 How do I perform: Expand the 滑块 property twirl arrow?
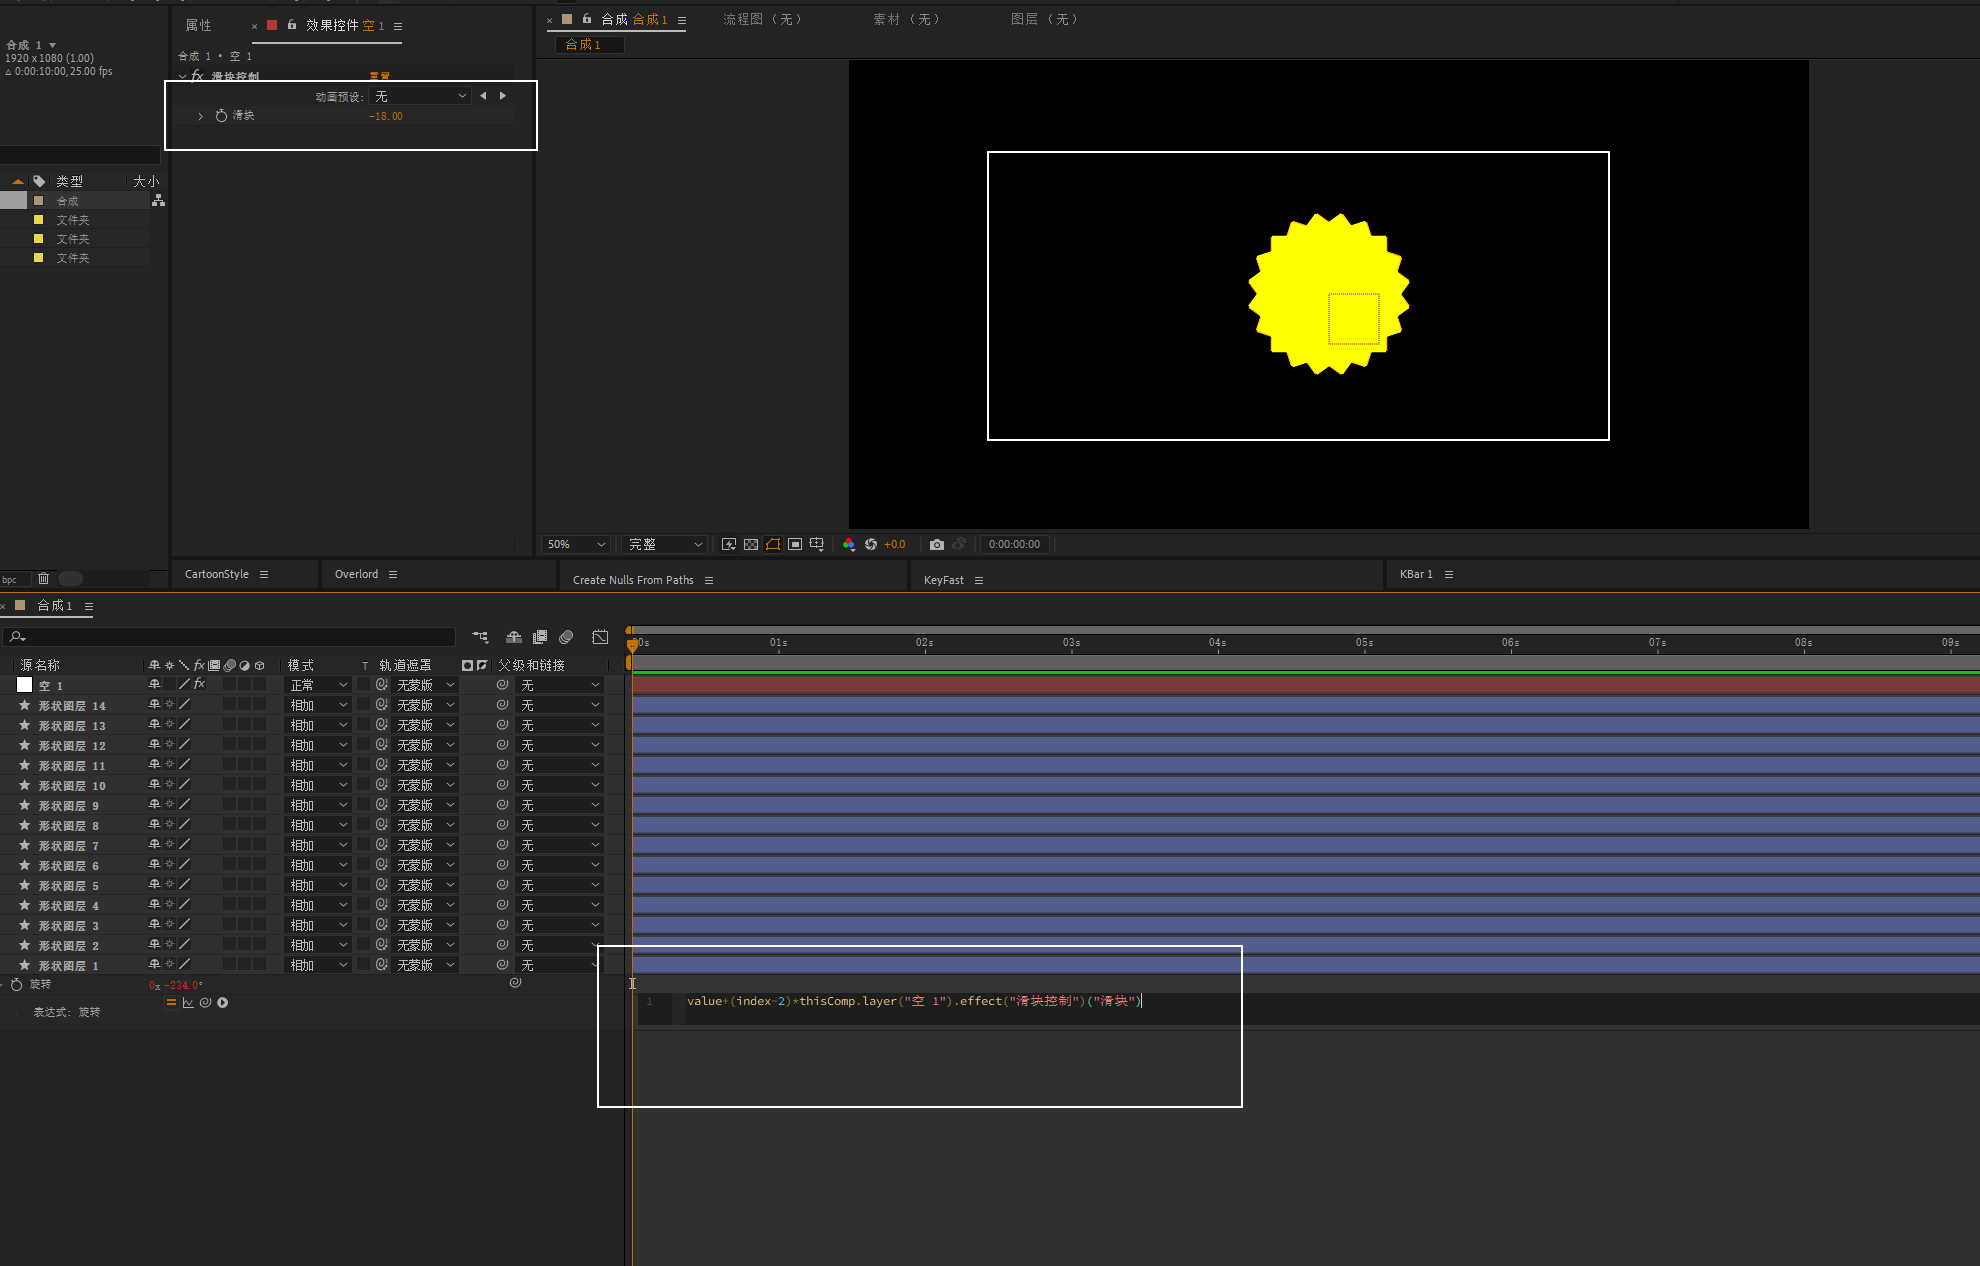pyautogui.click(x=201, y=117)
